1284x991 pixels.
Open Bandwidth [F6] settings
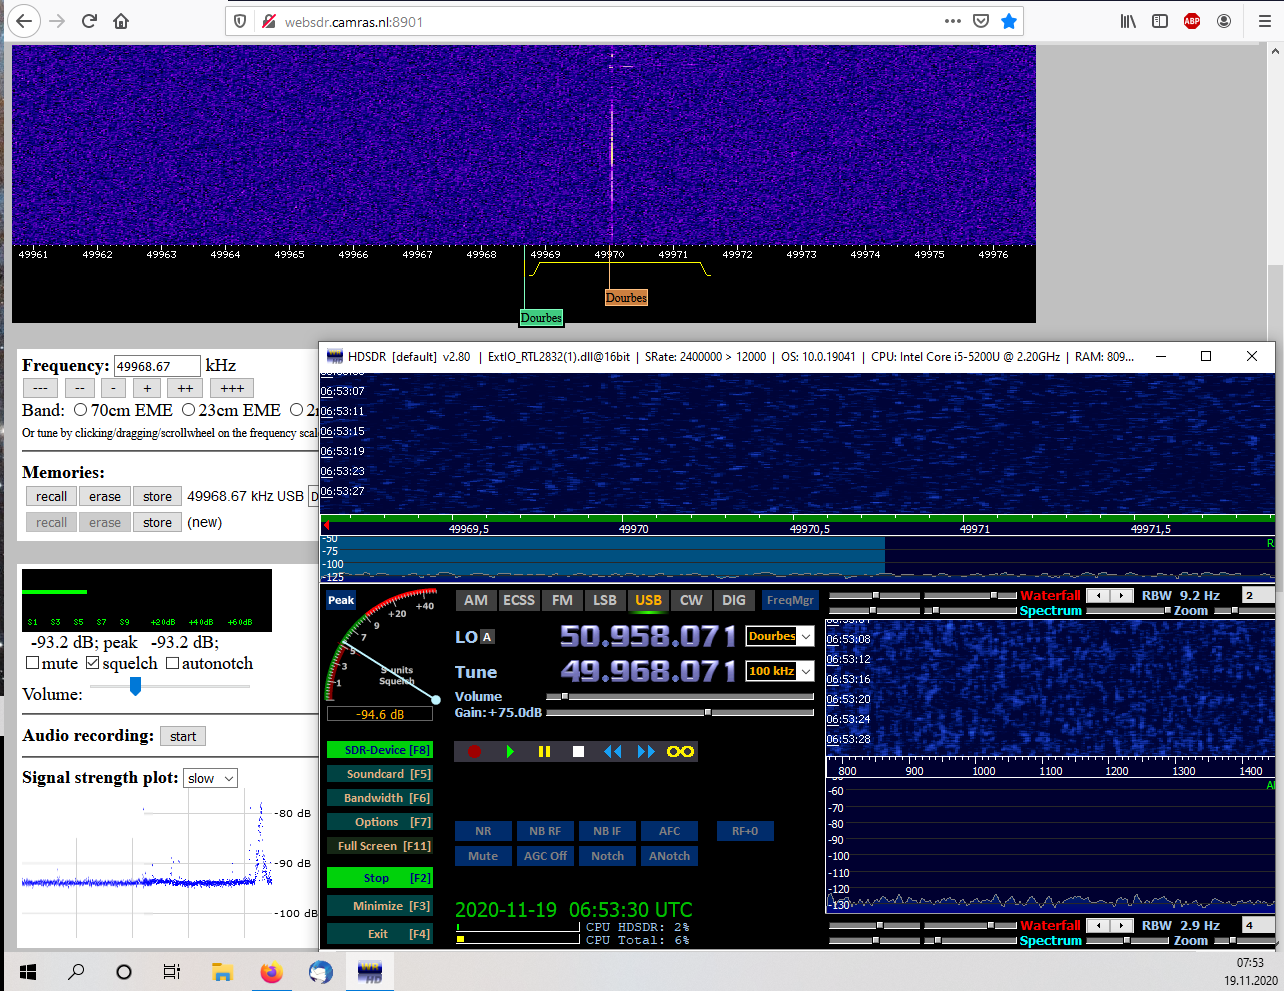click(x=380, y=798)
